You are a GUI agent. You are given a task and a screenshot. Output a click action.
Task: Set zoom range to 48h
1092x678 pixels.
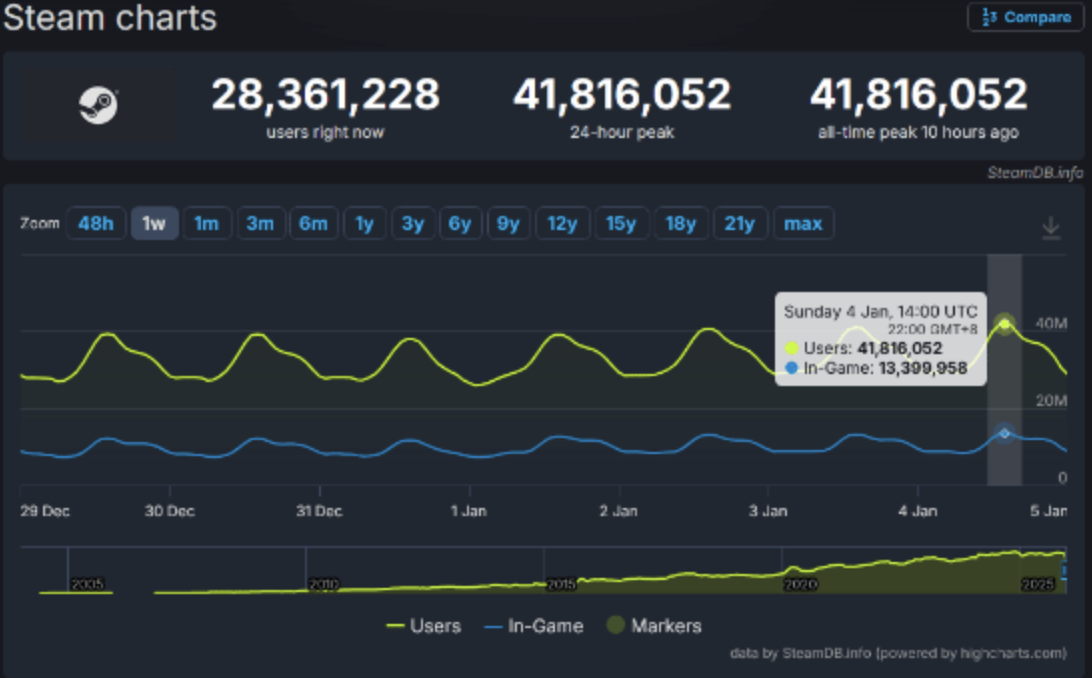click(x=95, y=223)
